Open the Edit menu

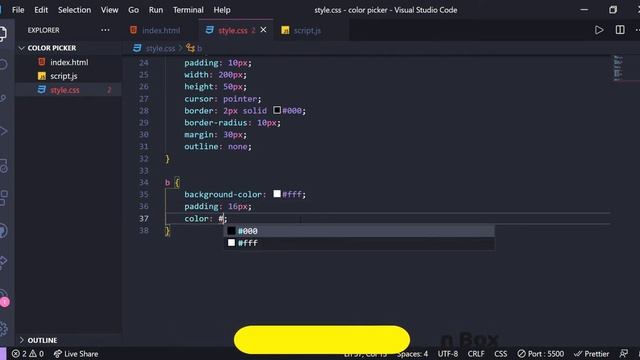tap(41, 10)
